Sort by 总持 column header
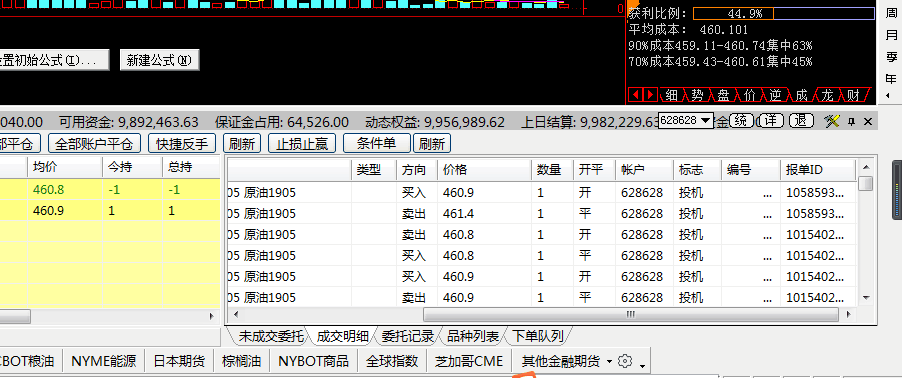The width and height of the screenshot is (902, 378). [191, 167]
